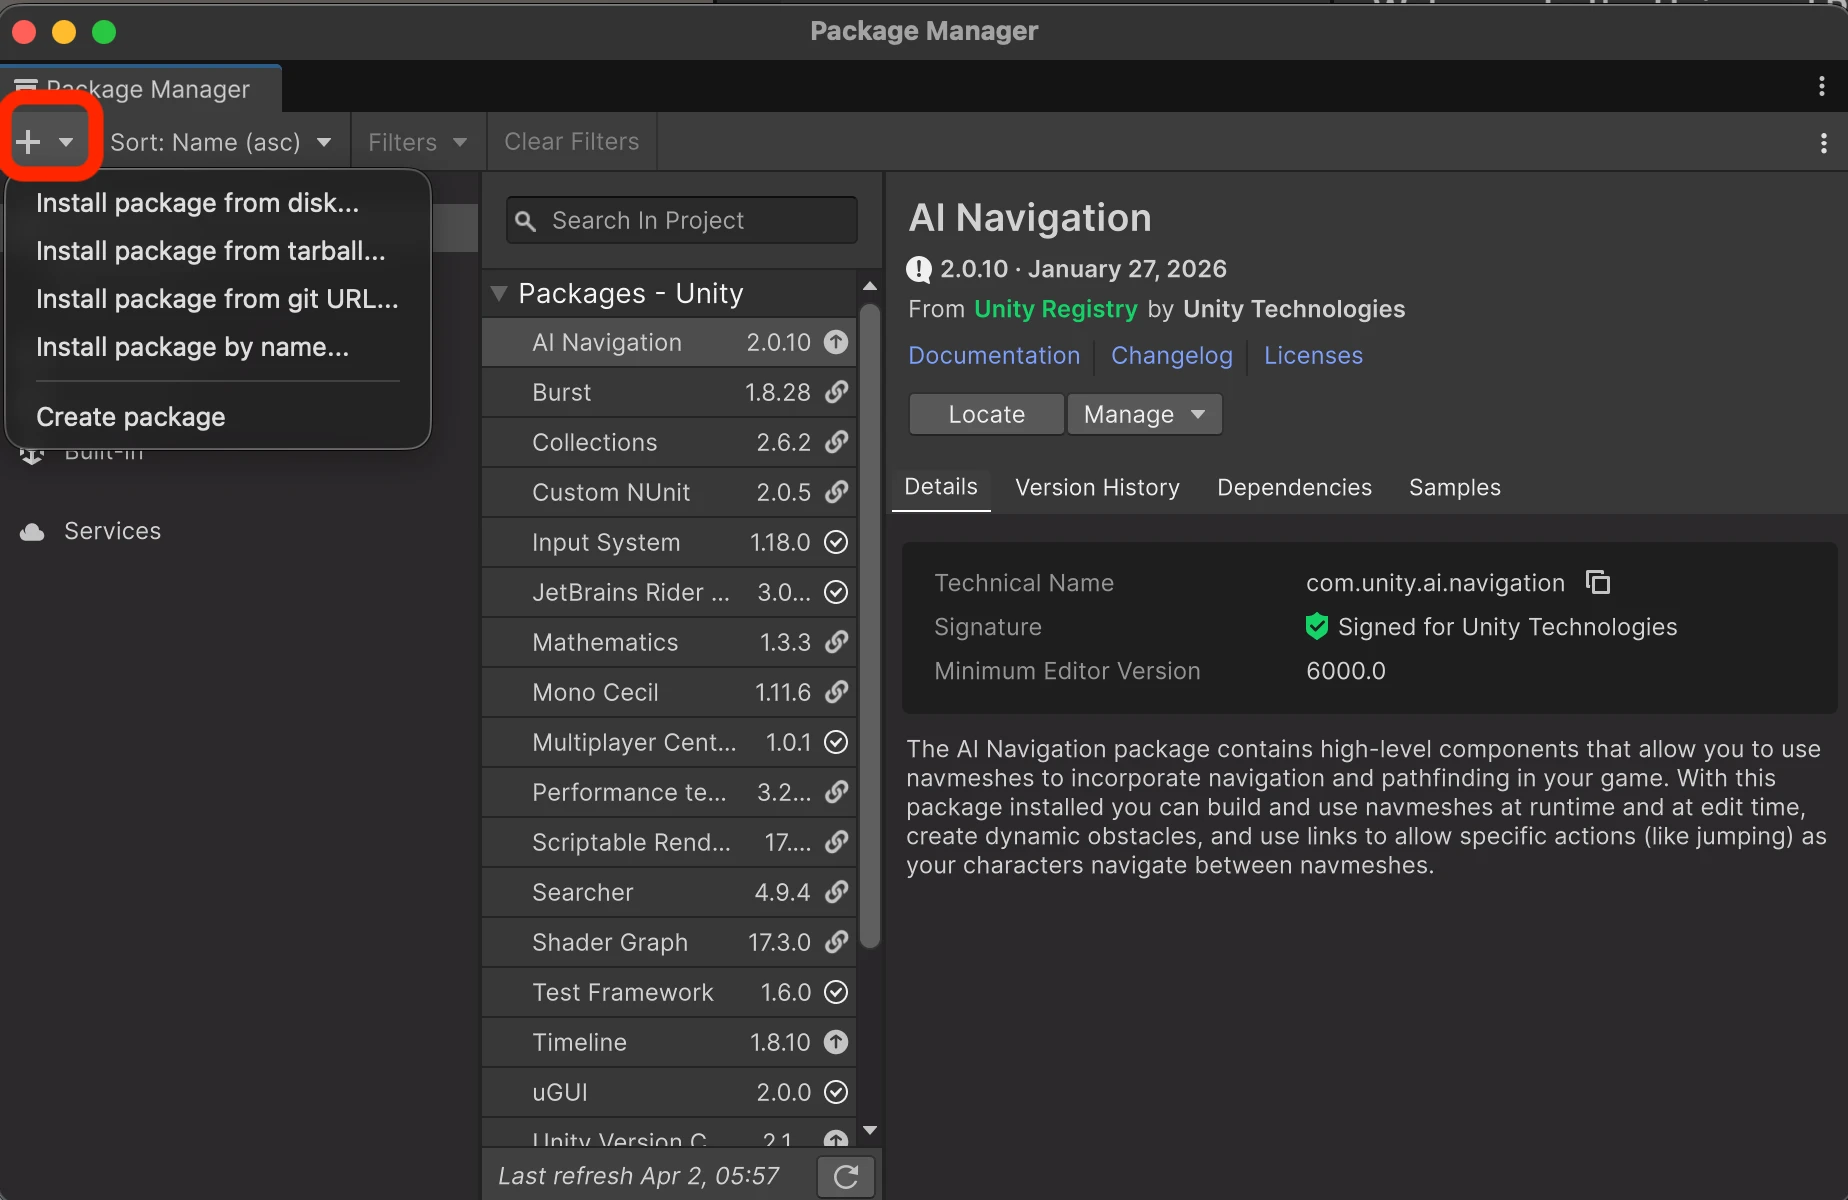This screenshot has width=1848, height=1200.
Task: Click the Custom NUnit link icon
Action: pos(836,492)
